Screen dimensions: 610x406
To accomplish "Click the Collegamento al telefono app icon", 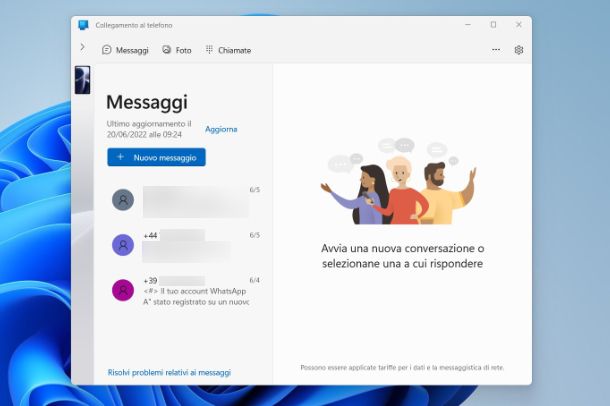I will tap(83, 25).
